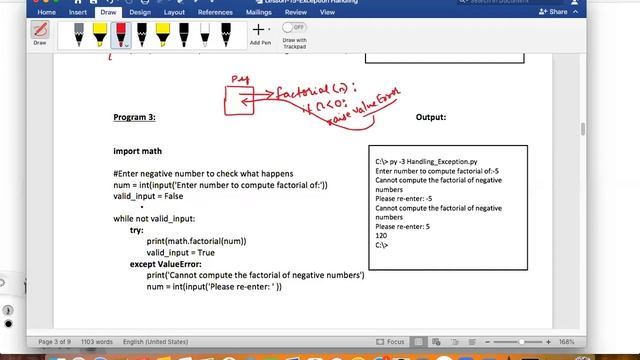Click the '#Enter negative number' comment line
Viewport: 640px width, 360px height.
coord(203,173)
